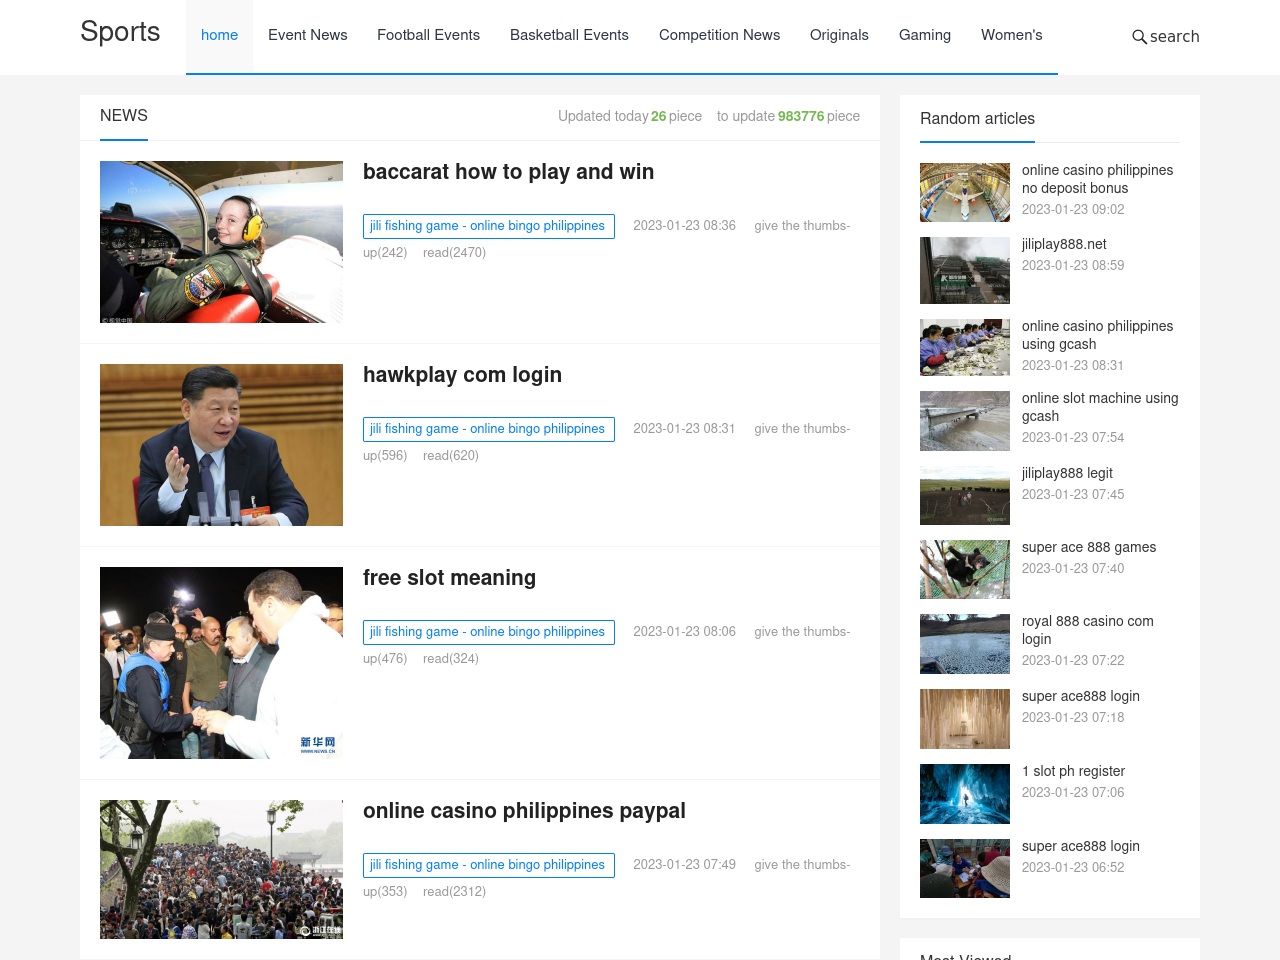Open random article 'online slot machine using gcash'
This screenshot has height=960, width=1280.
tap(1100, 407)
